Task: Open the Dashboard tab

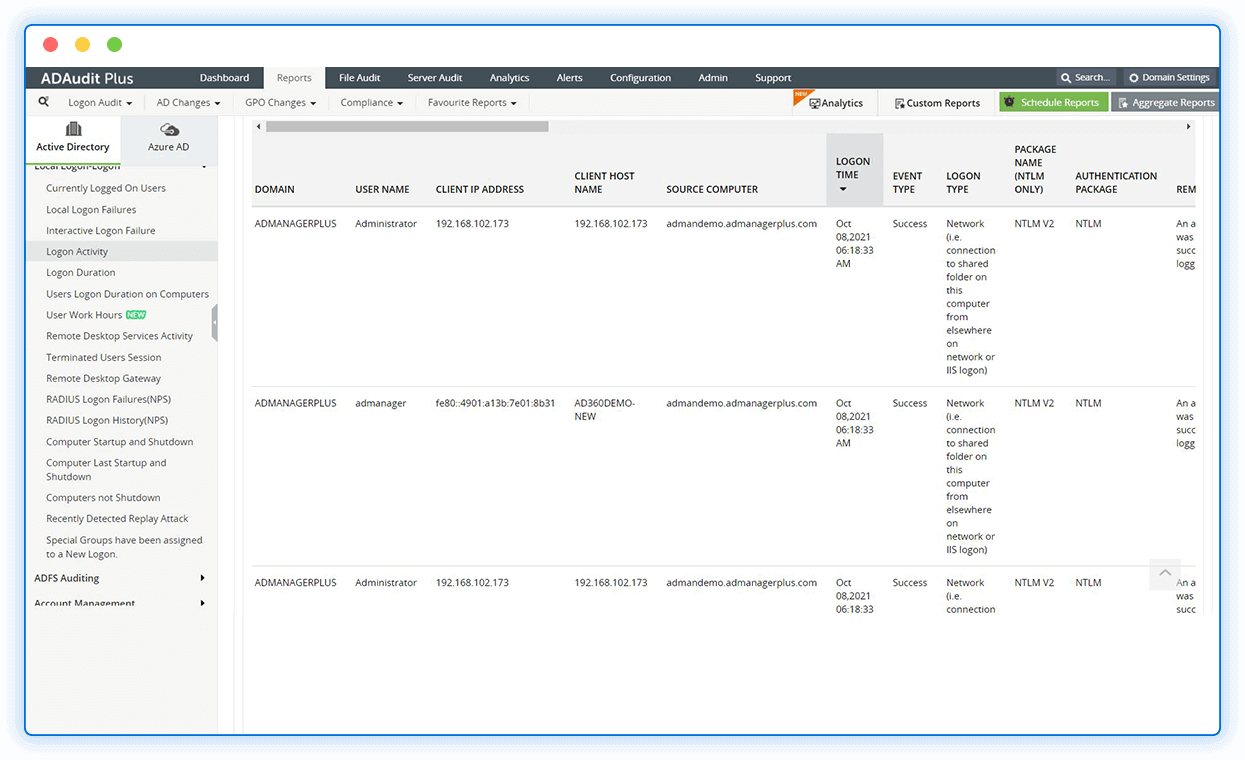Action: (224, 78)
